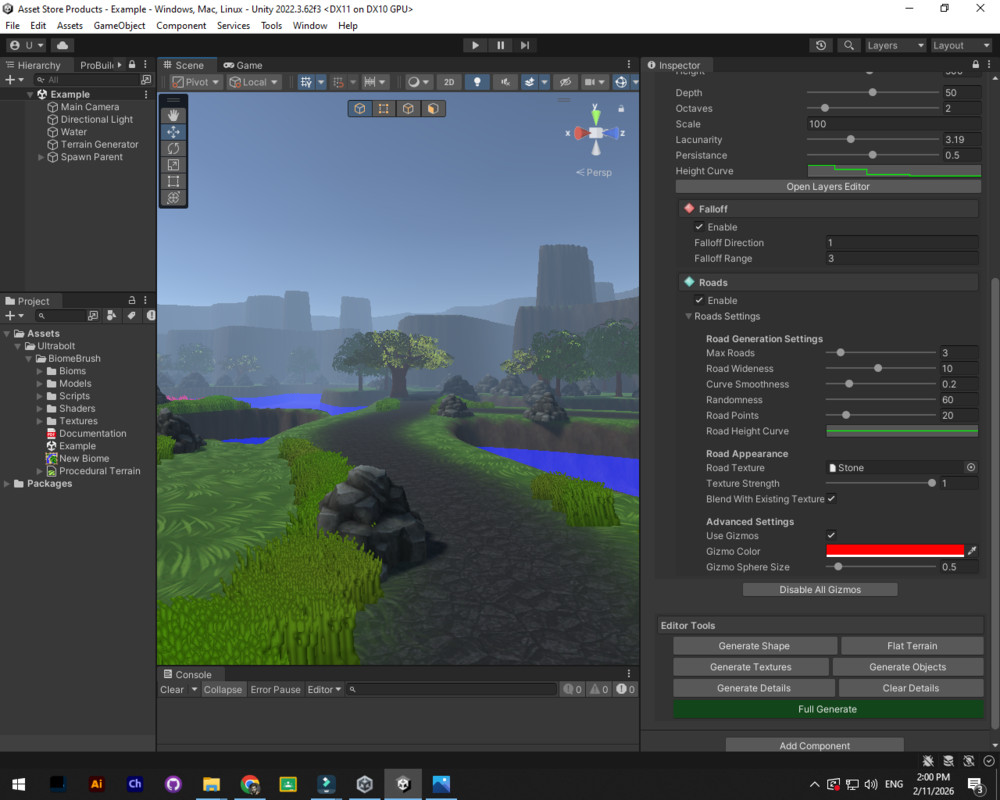Toggle scene audio mute icon

click(505, 82)
